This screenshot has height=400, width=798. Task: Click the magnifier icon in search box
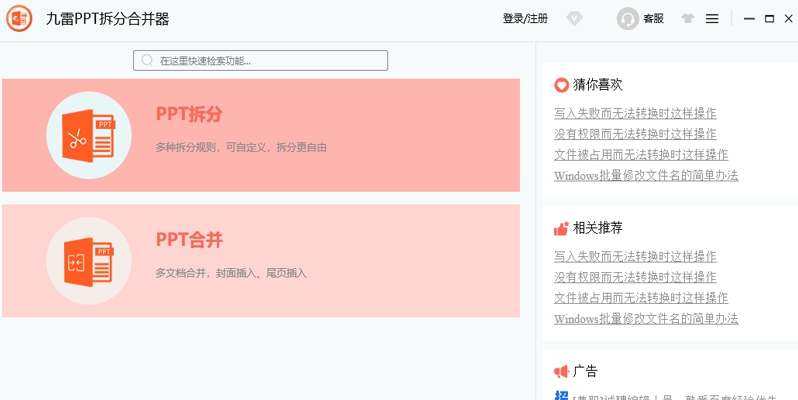[148, 61]
